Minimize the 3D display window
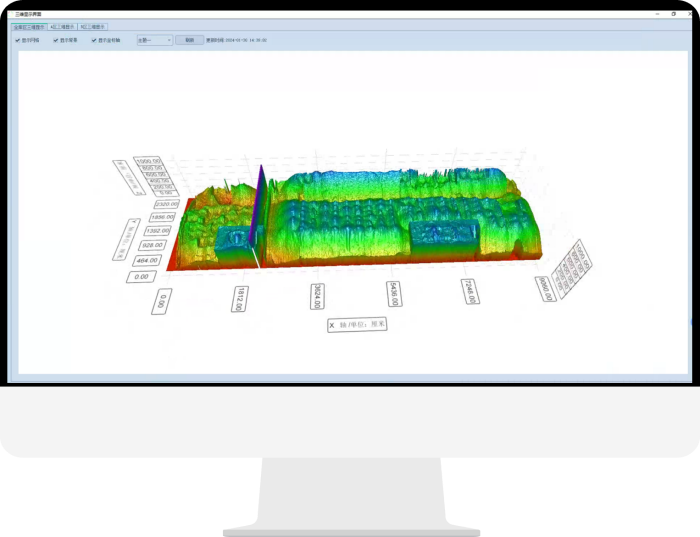700x537 pixels. (658, 14)
